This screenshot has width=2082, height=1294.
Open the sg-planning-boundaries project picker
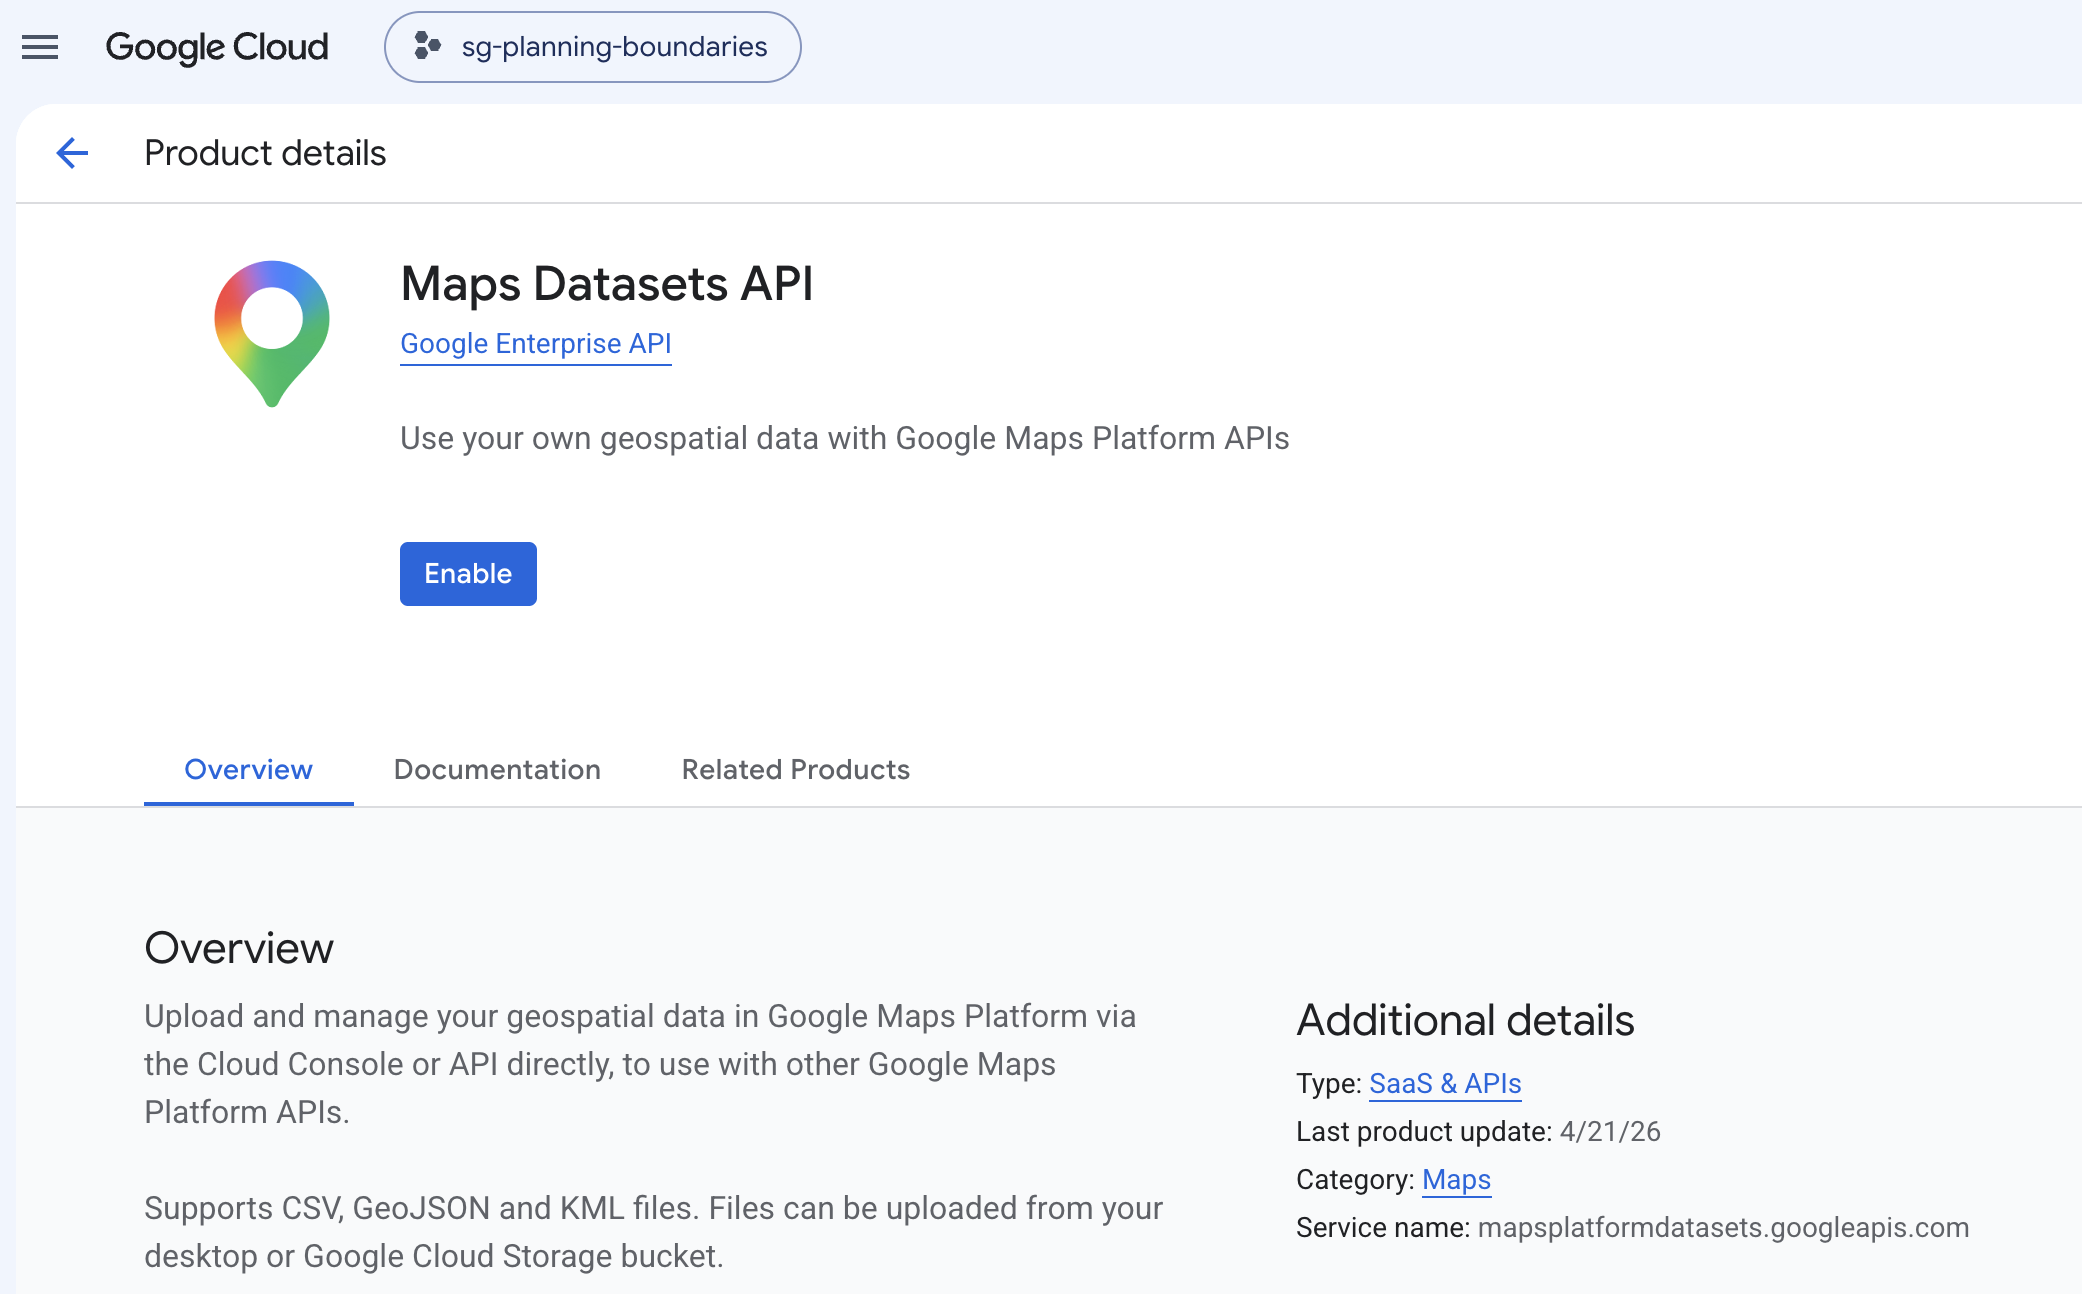[592, 47]
